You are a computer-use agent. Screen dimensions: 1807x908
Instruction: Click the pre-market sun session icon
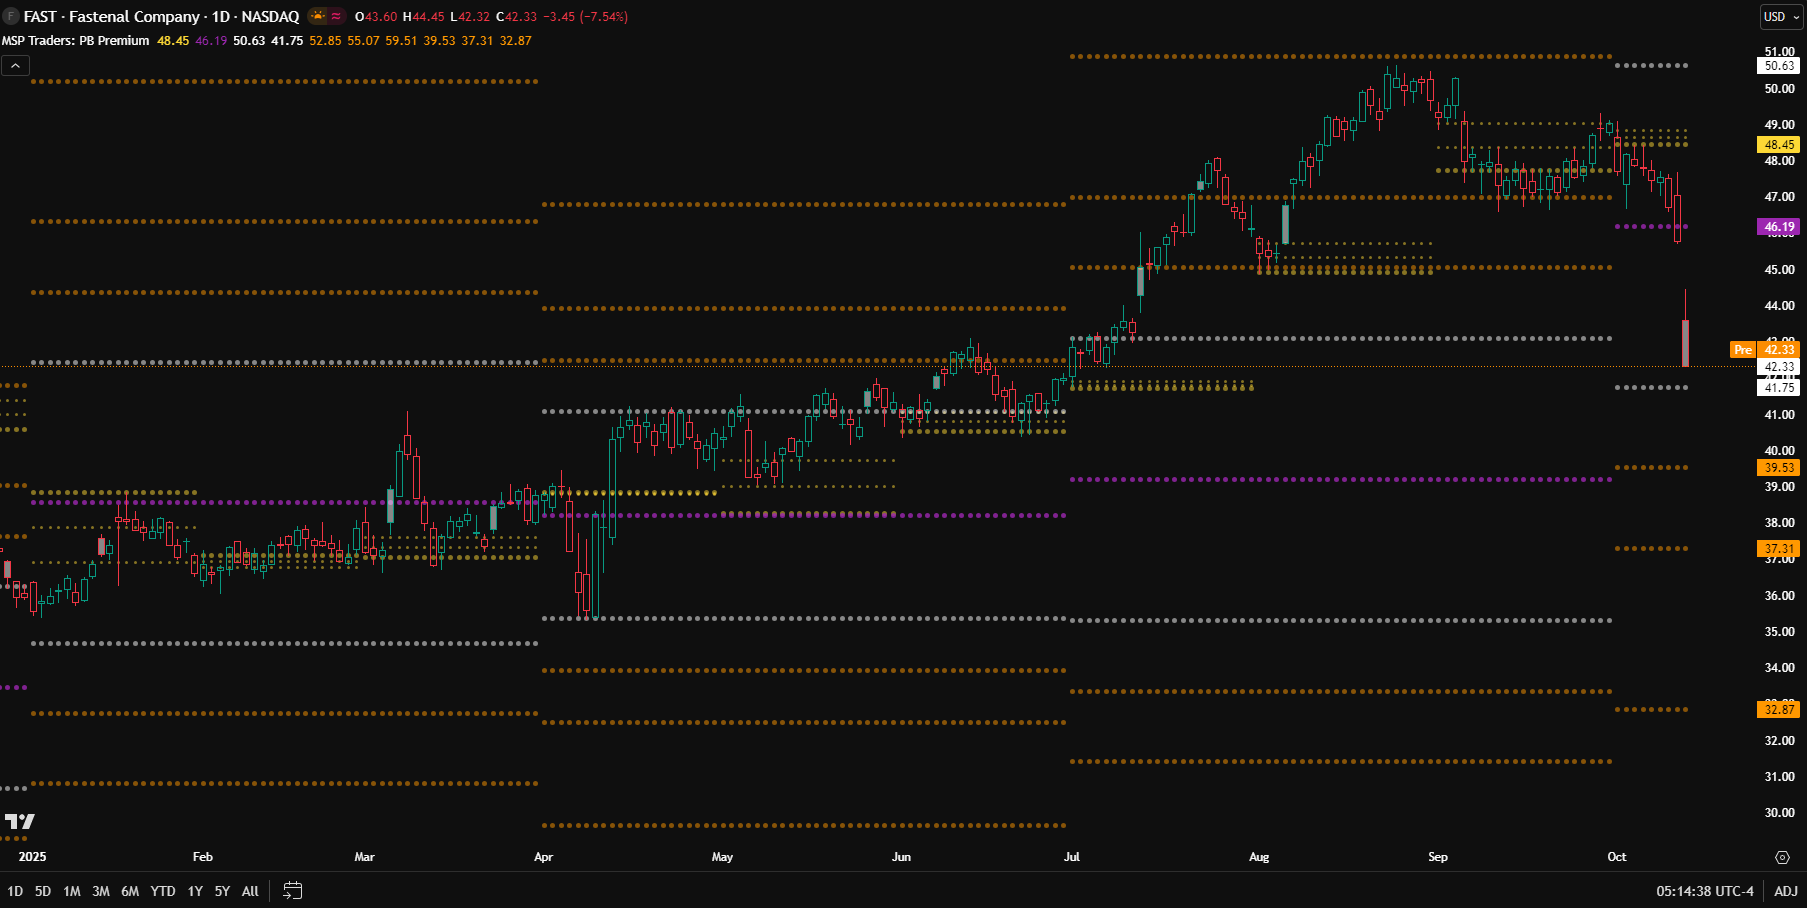[x=318, y=16]
